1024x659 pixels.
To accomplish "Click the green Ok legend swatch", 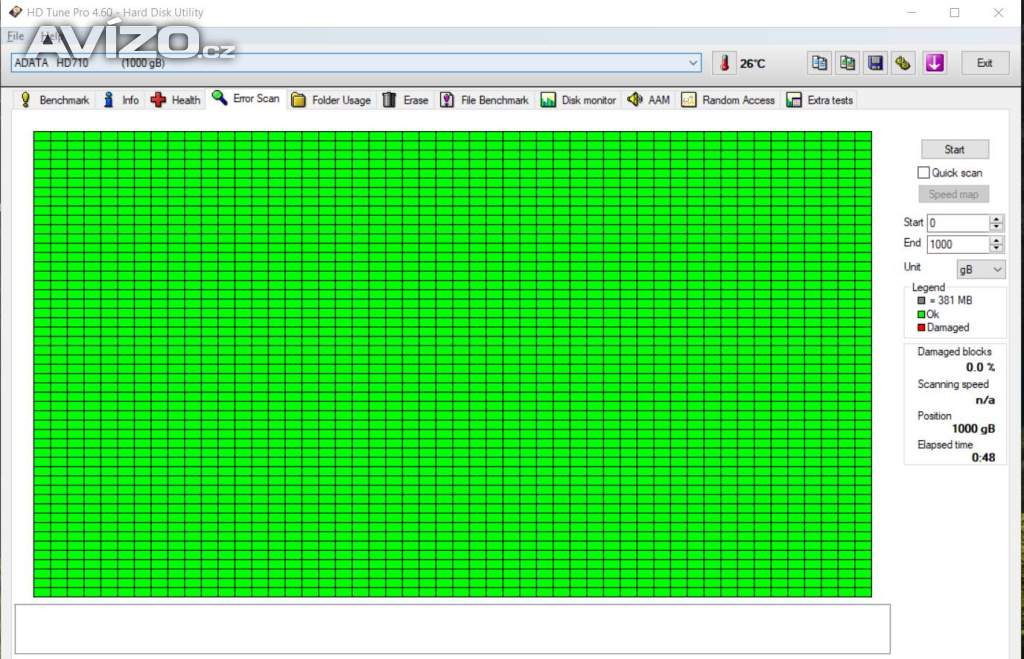I will (921, 314).
